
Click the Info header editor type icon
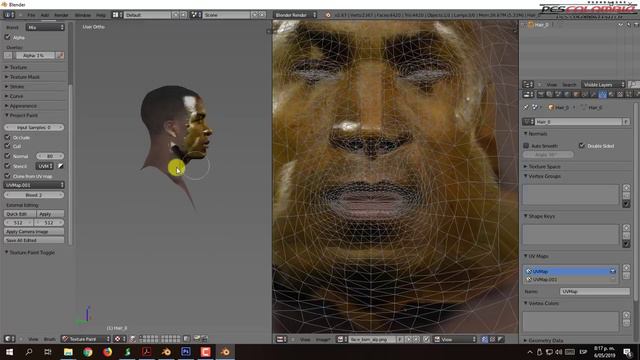coord(9,15)
